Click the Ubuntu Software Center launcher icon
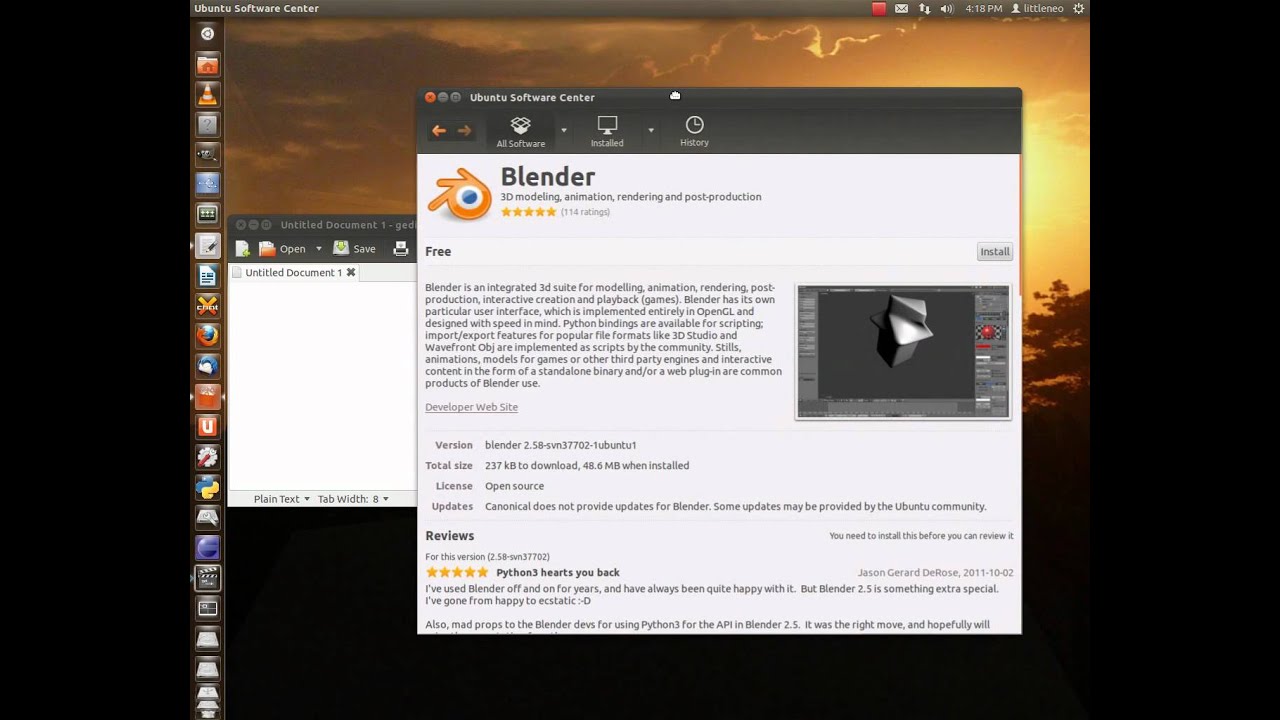The width and height of the screenshot is (1280, 720). pos(207,396)
